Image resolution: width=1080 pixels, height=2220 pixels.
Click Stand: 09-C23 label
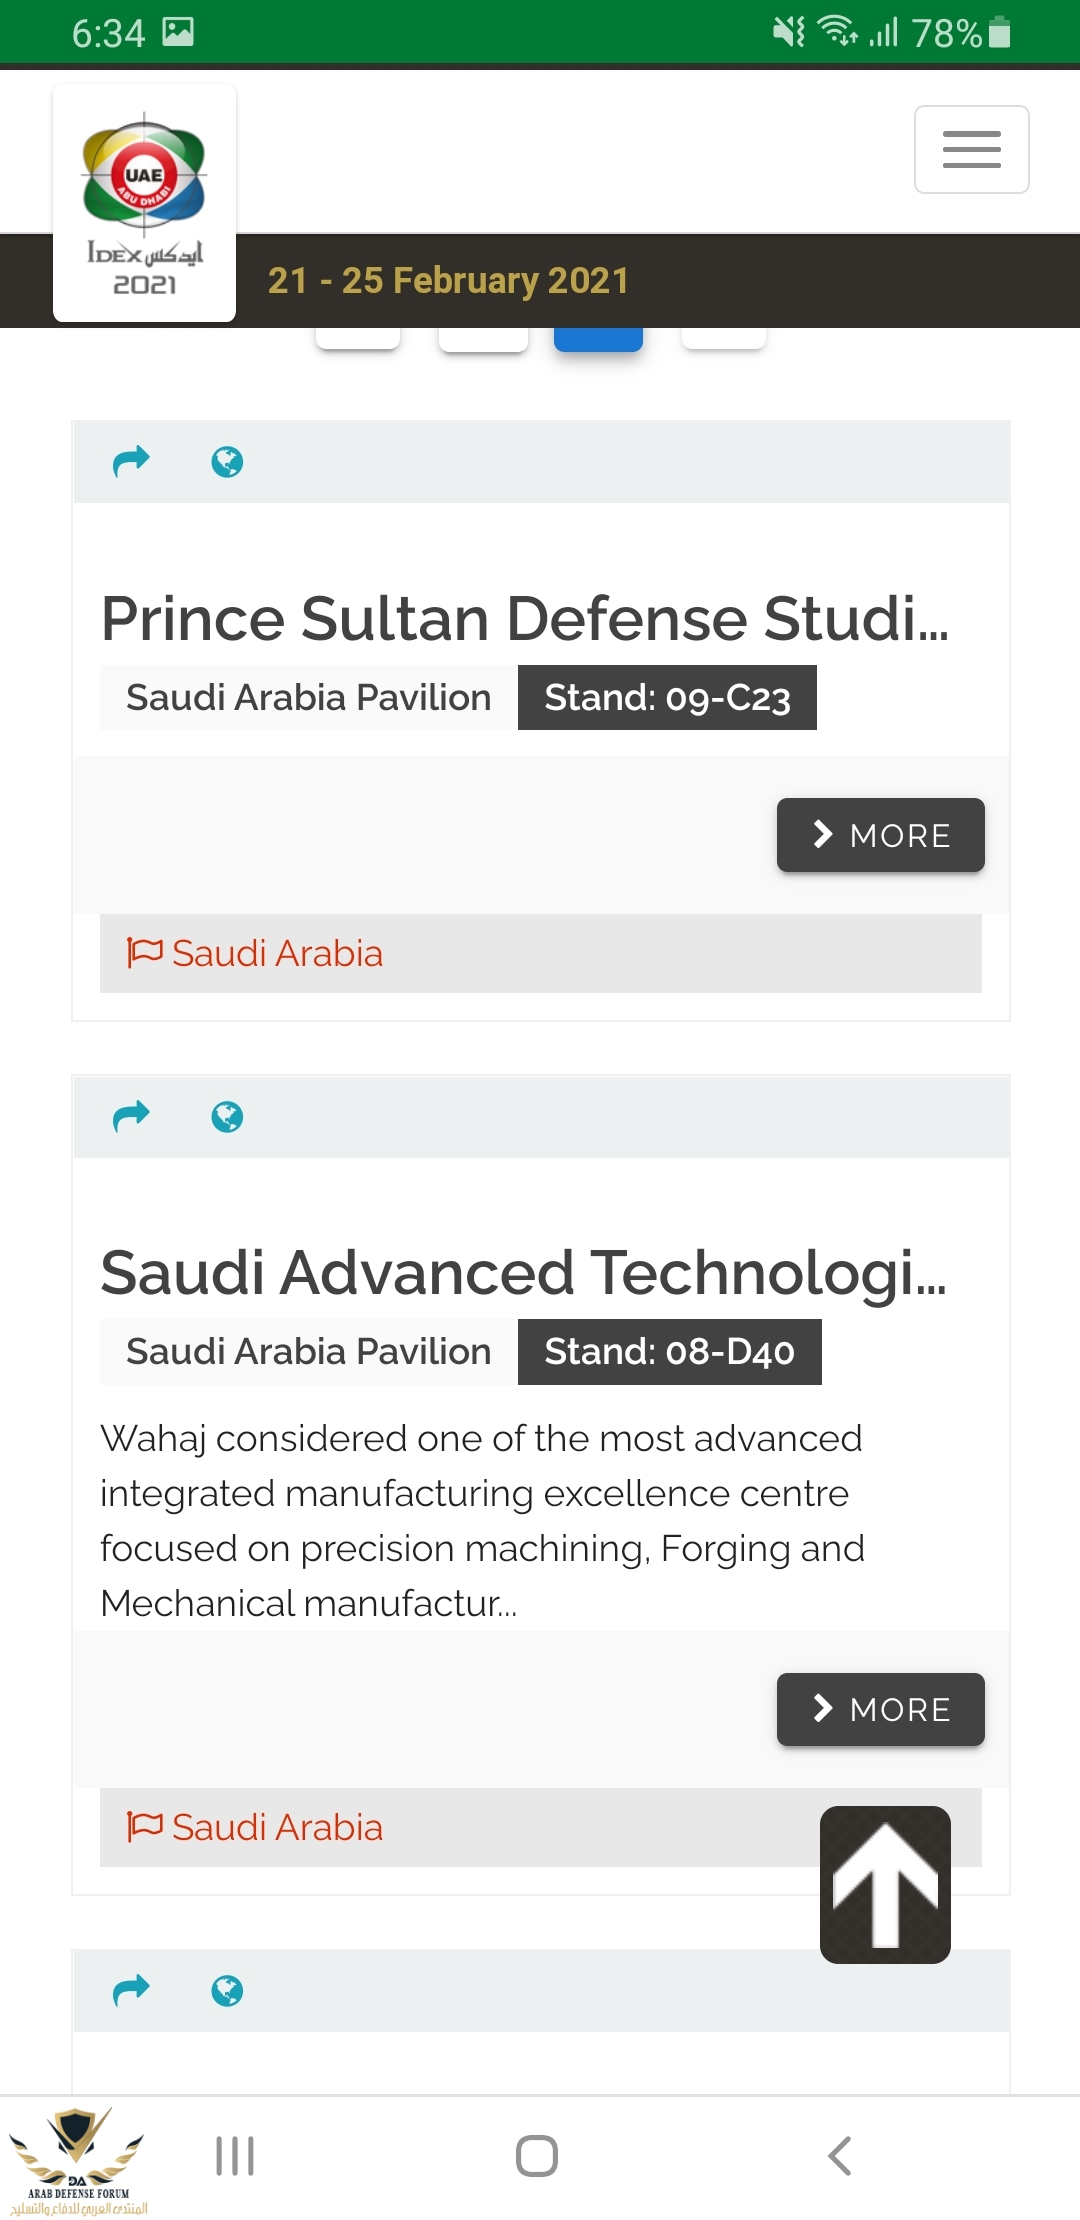(667, 697)
